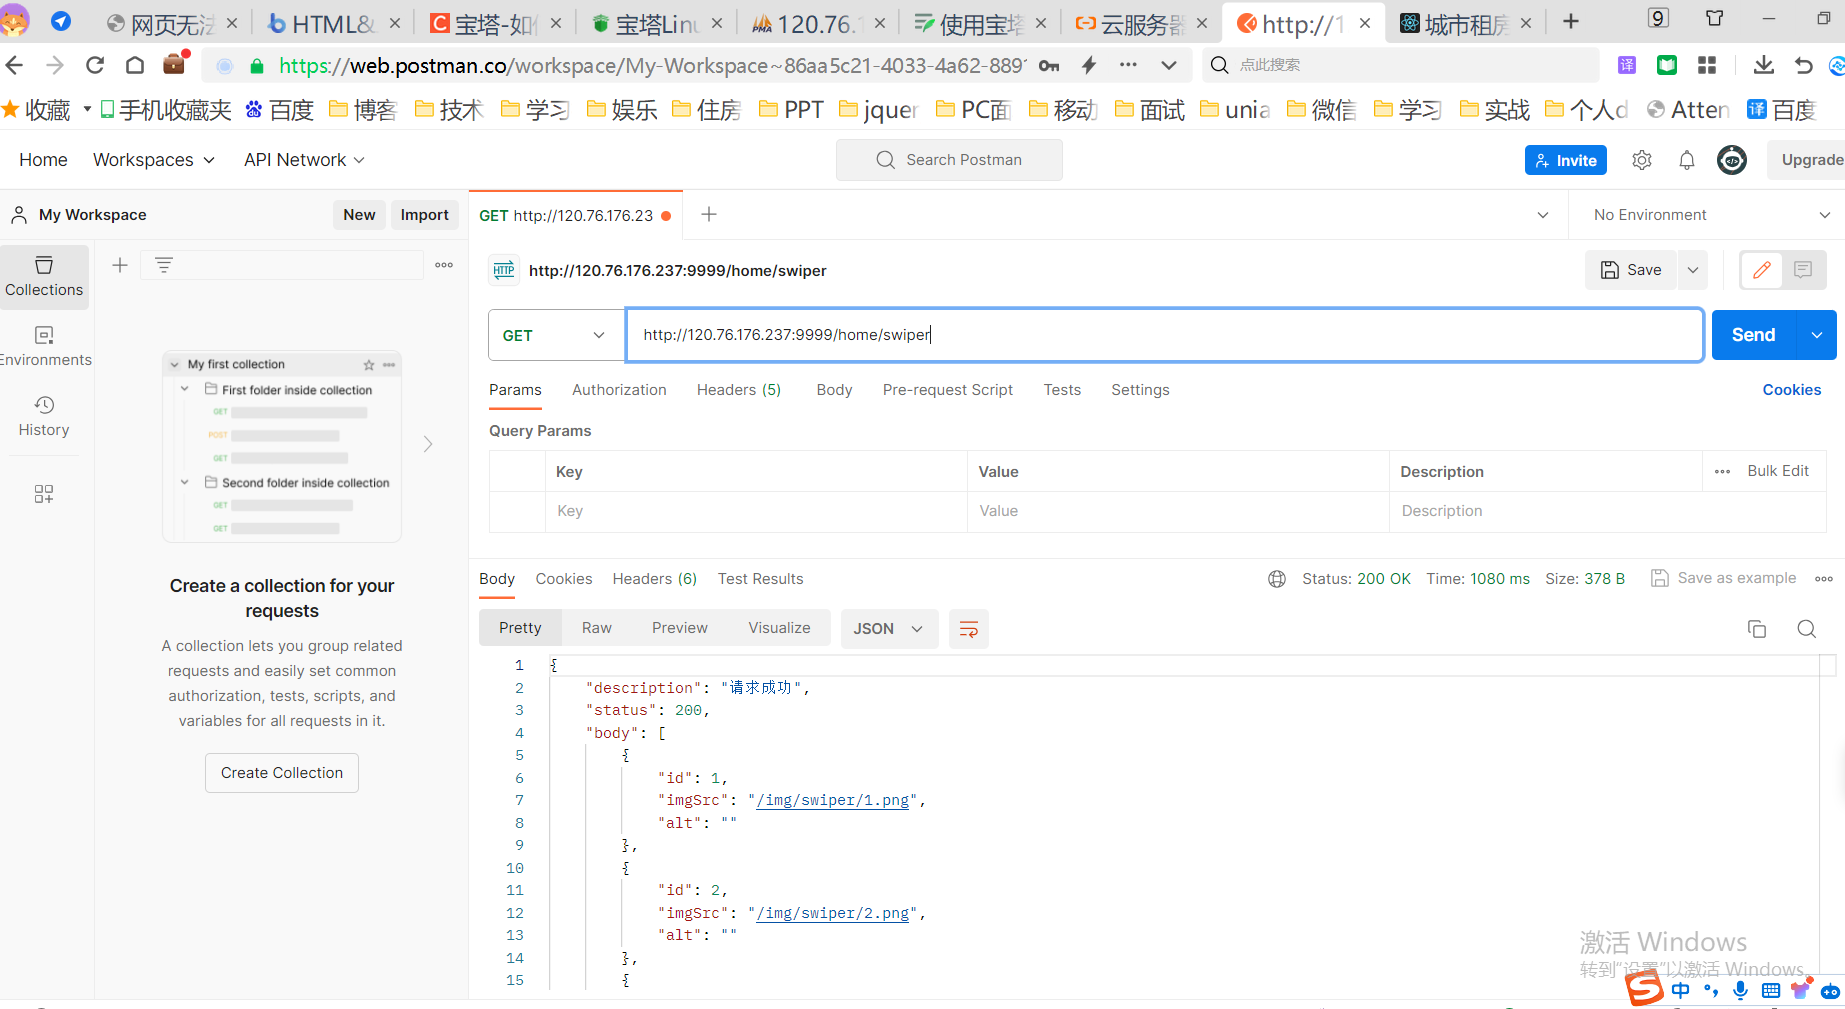
Task: Open the notifications bell icon
Action: [x=1687, y=160]
